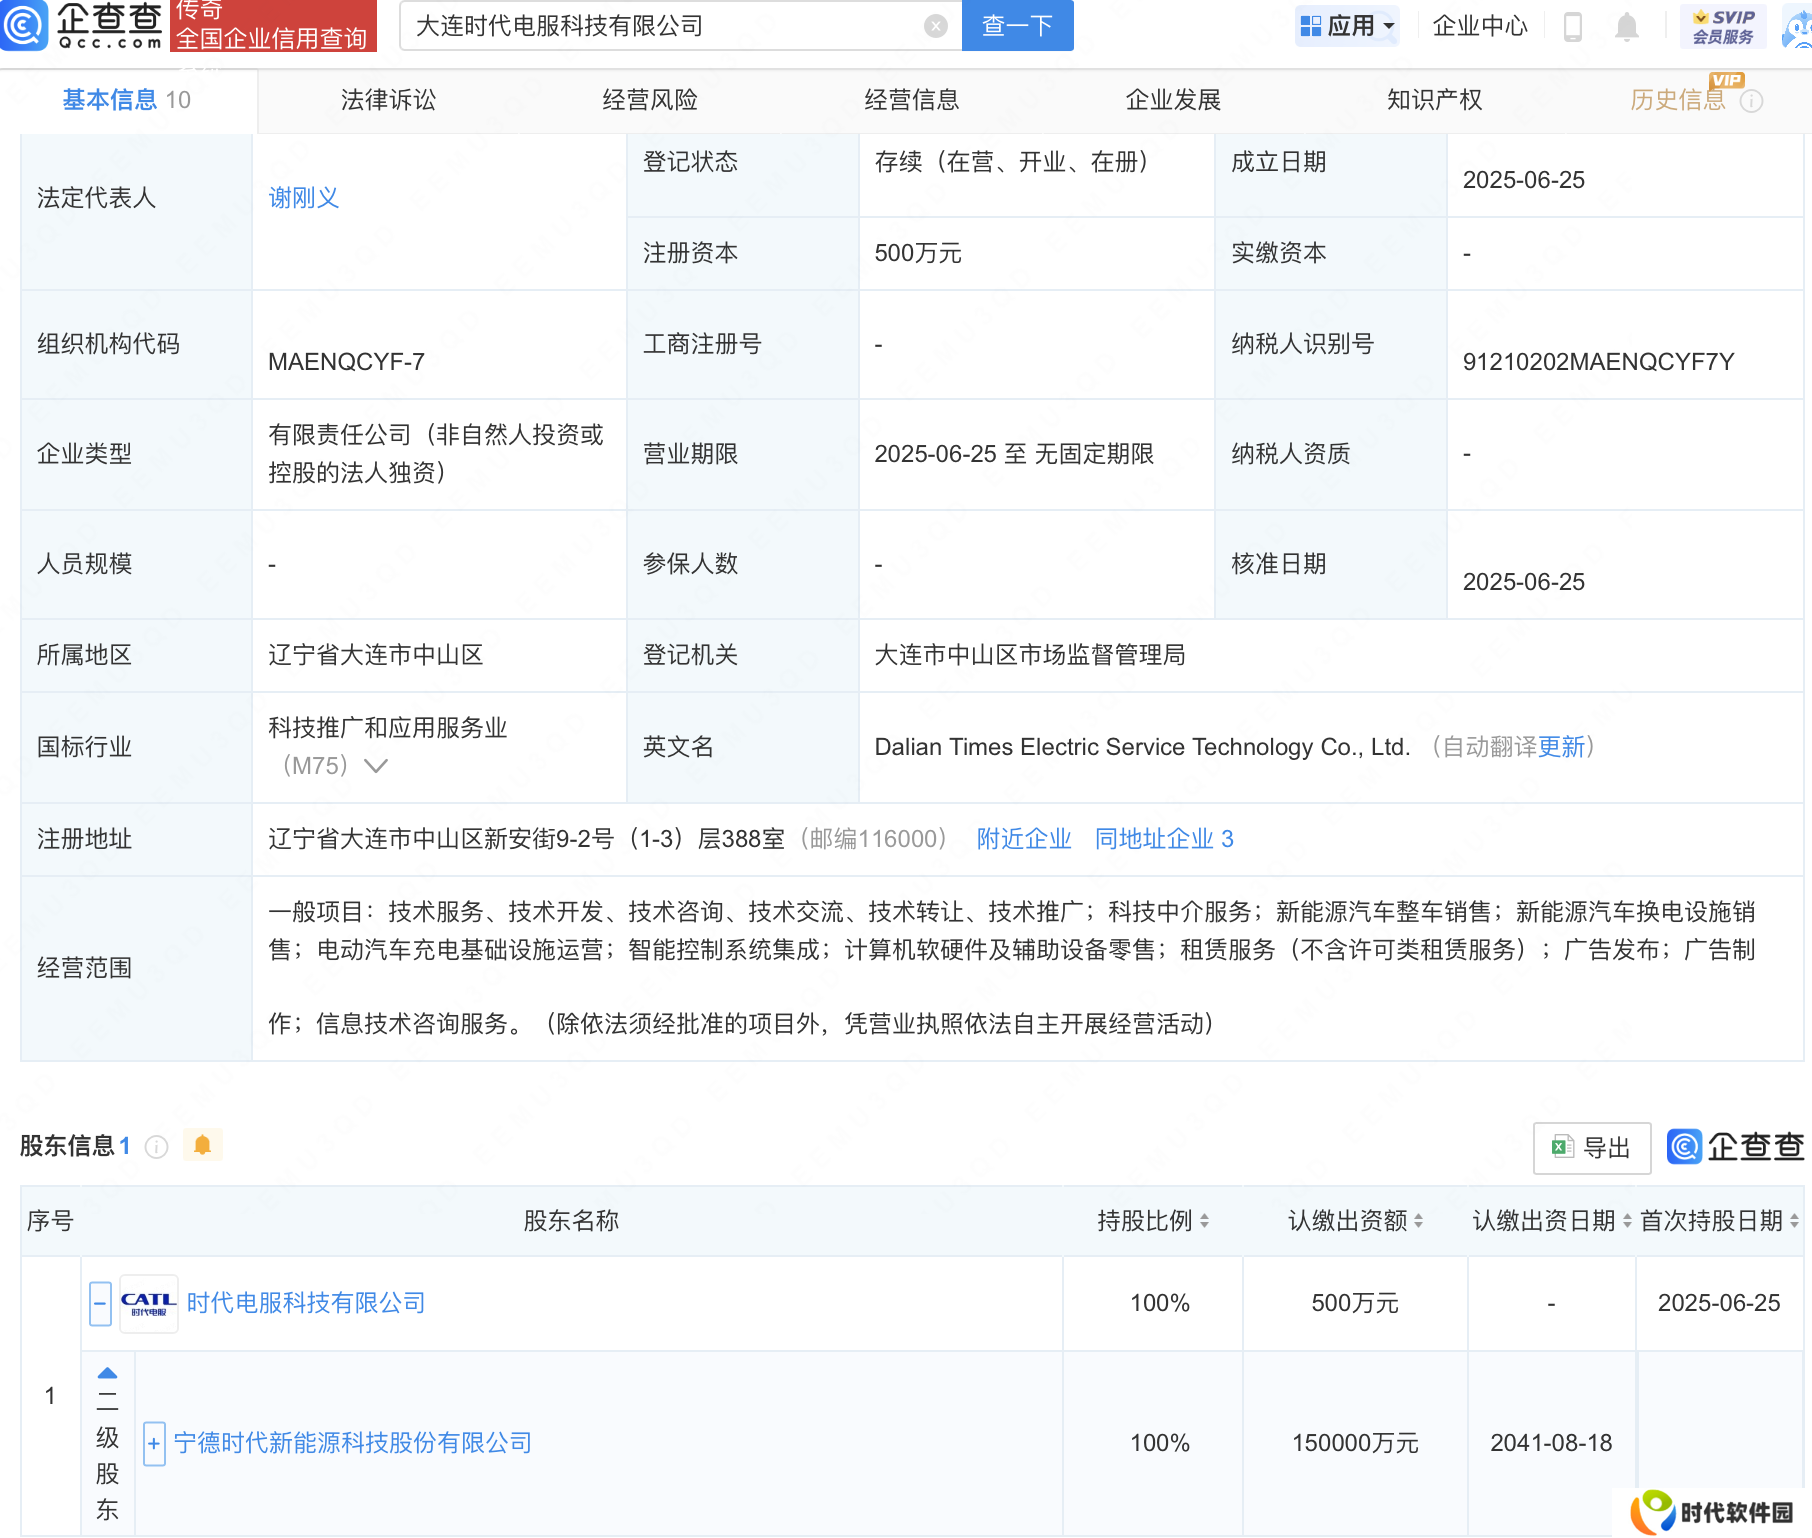The width and height of the screenshot is (1812, 1538).
Task: Open 宁德时代新能源科技股份有限公司 link
Action: (353, 1443)
